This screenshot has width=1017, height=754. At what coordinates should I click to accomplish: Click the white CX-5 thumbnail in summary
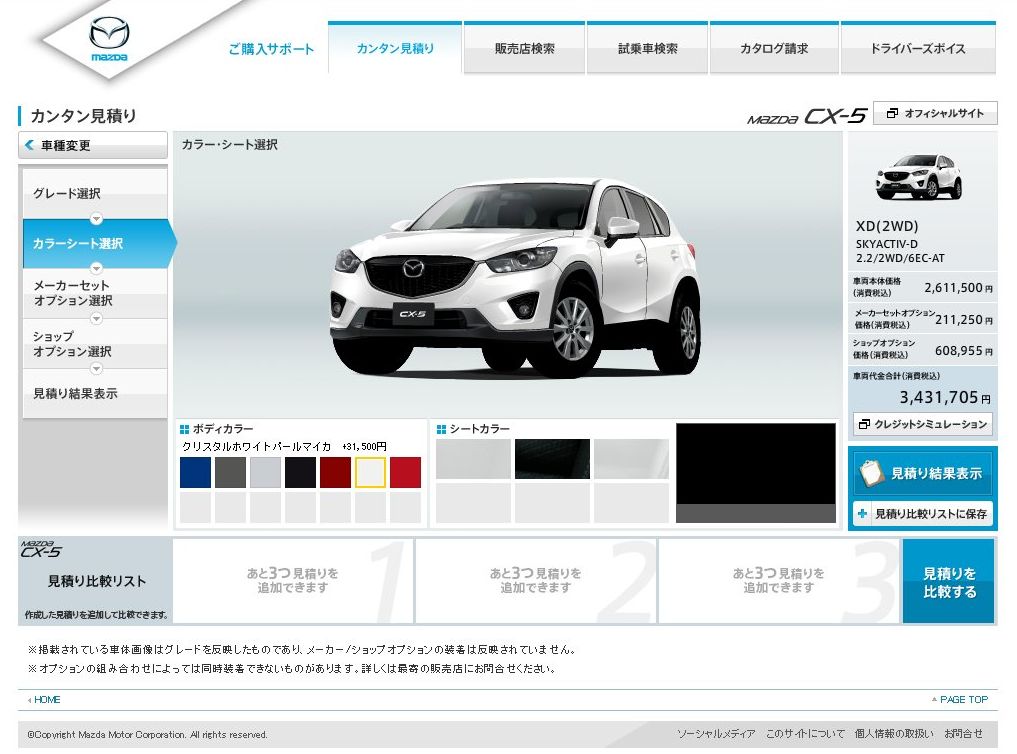pos(918,177)
